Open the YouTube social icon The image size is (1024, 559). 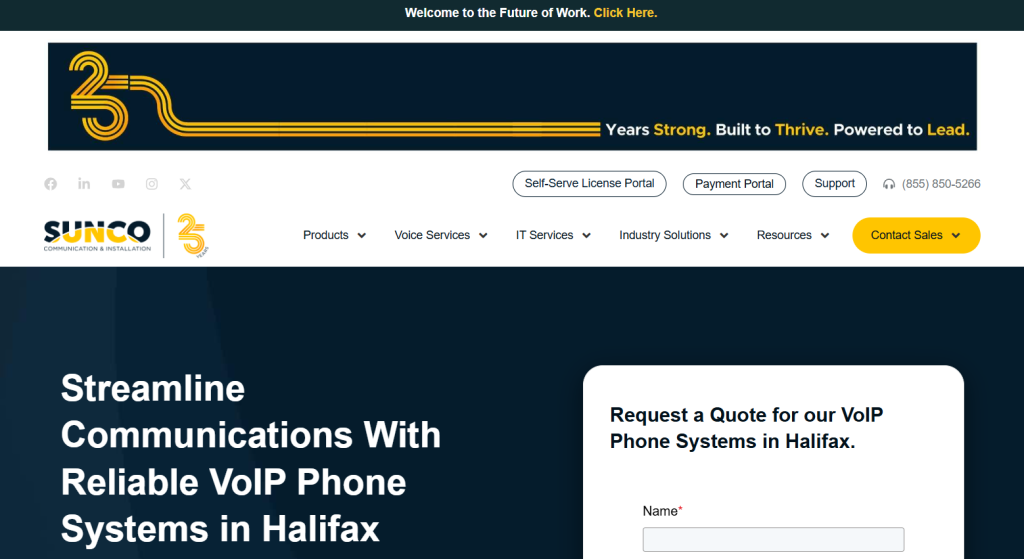tap(118, 184)
